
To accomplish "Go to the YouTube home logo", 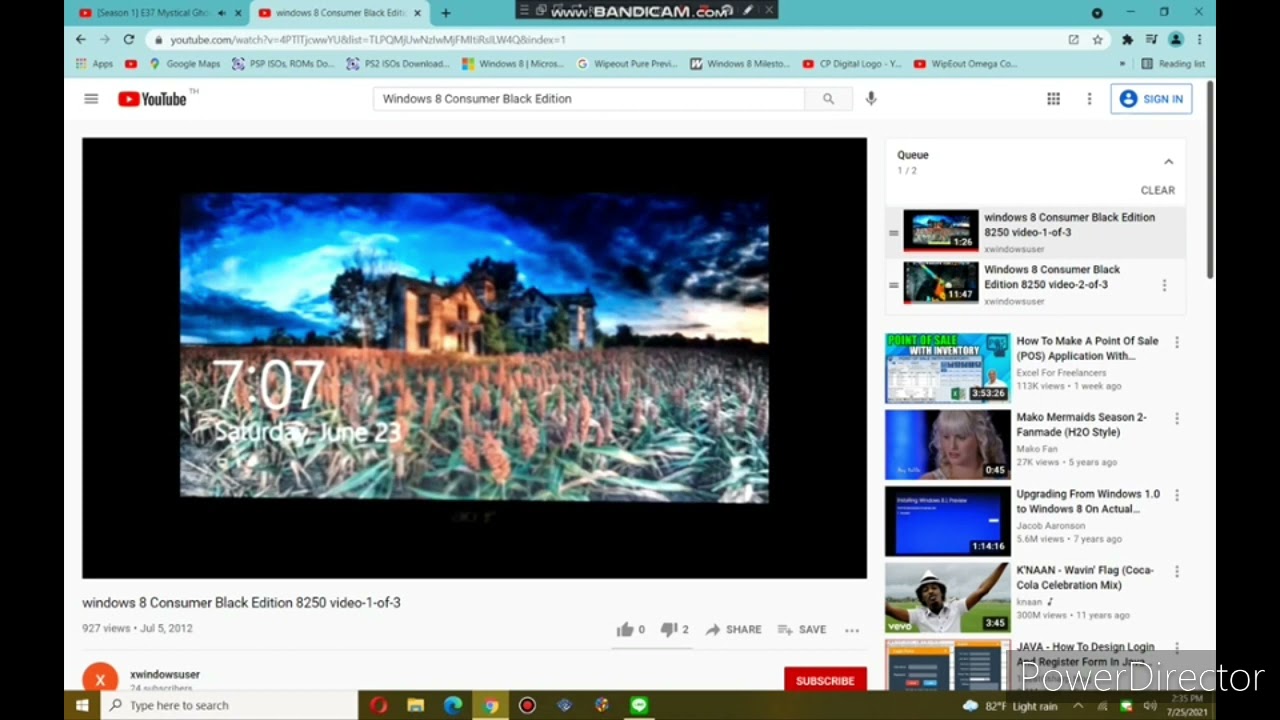I will pyautogui.click(x=153, y=98).
